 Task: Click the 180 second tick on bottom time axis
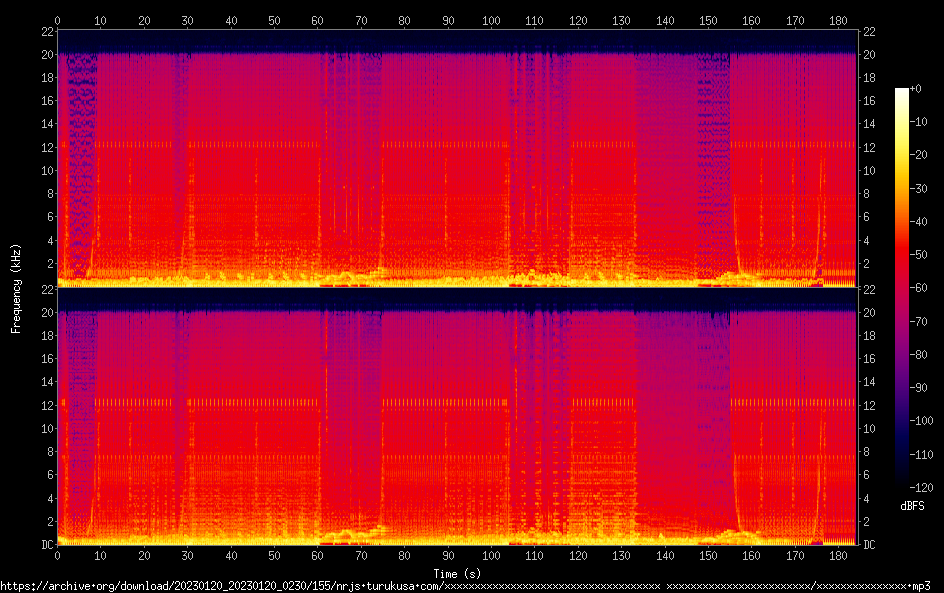838,555
